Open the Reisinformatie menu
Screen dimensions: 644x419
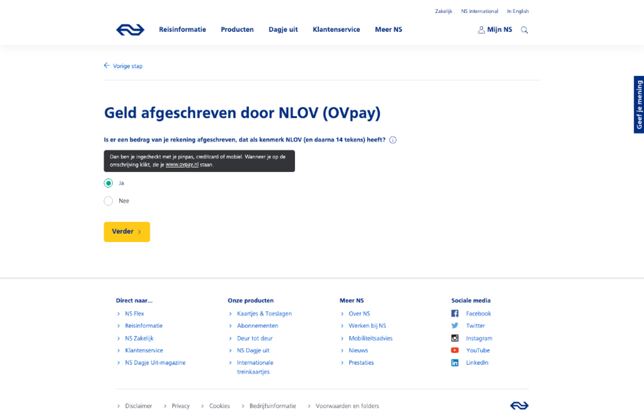[x=182, y=30]
